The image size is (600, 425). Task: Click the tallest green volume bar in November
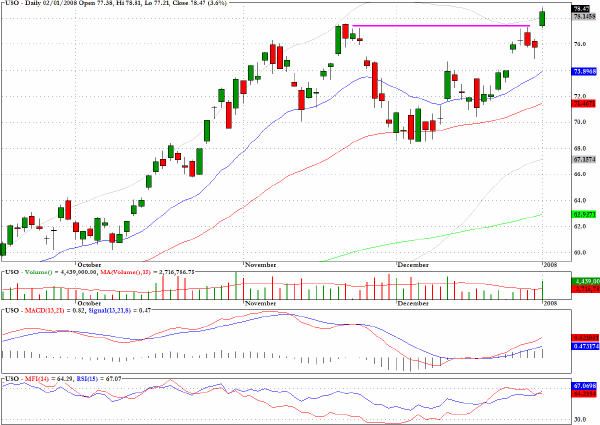pos(236,286)
